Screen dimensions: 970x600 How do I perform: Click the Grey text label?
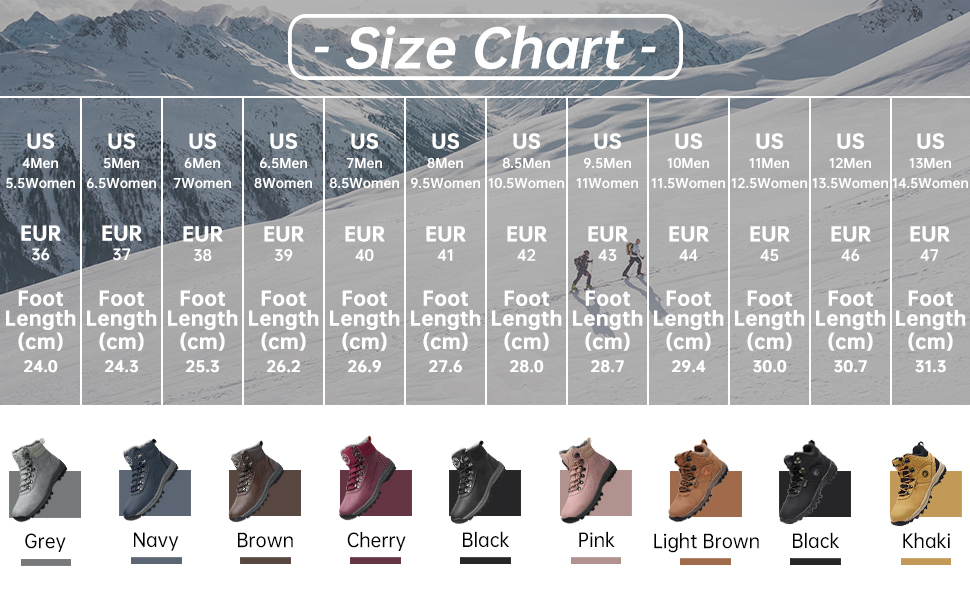click(x=45, y=542)
